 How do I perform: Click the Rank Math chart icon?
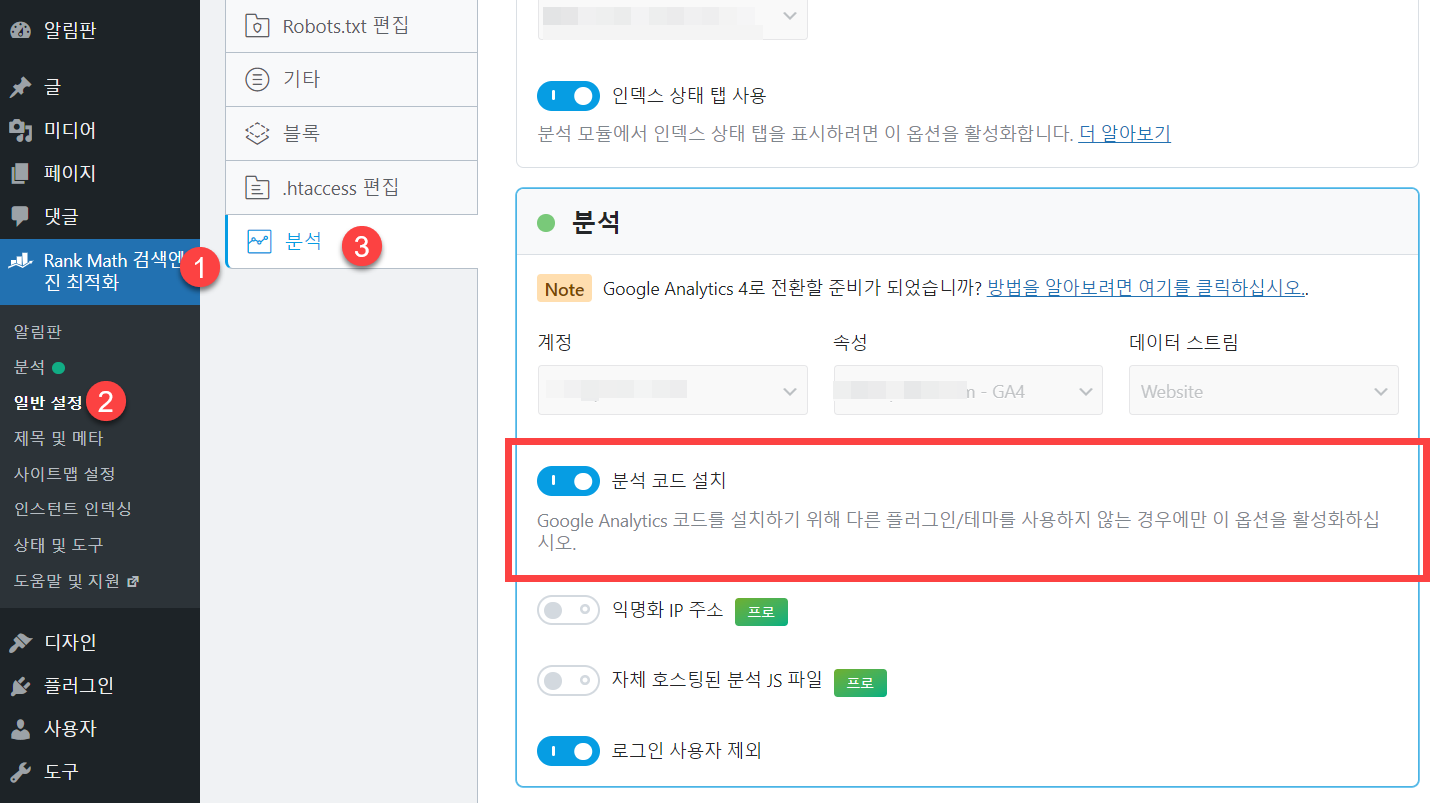pos(20,261)
